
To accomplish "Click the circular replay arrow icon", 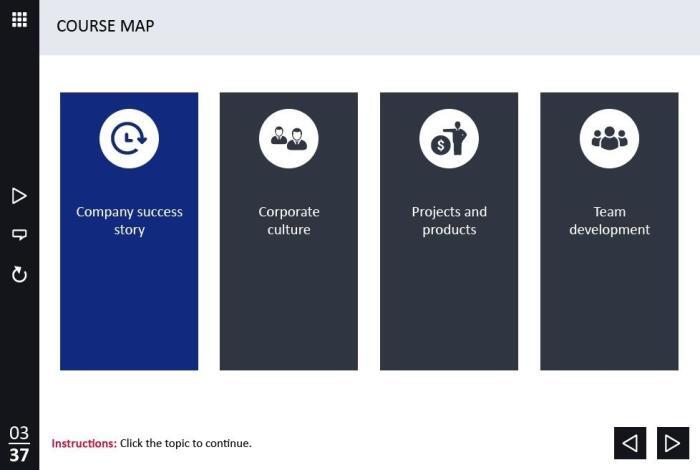I will pos(19,274).
